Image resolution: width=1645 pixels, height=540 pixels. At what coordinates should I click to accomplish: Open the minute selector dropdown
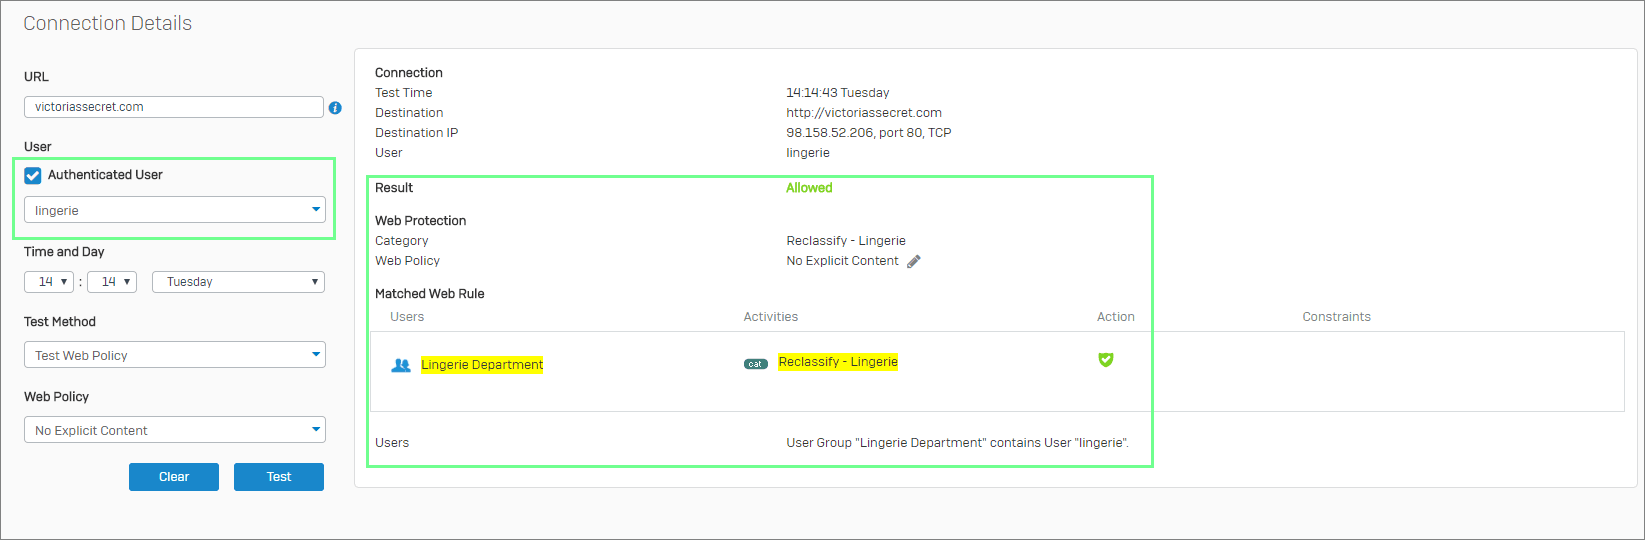pos(112,282)
